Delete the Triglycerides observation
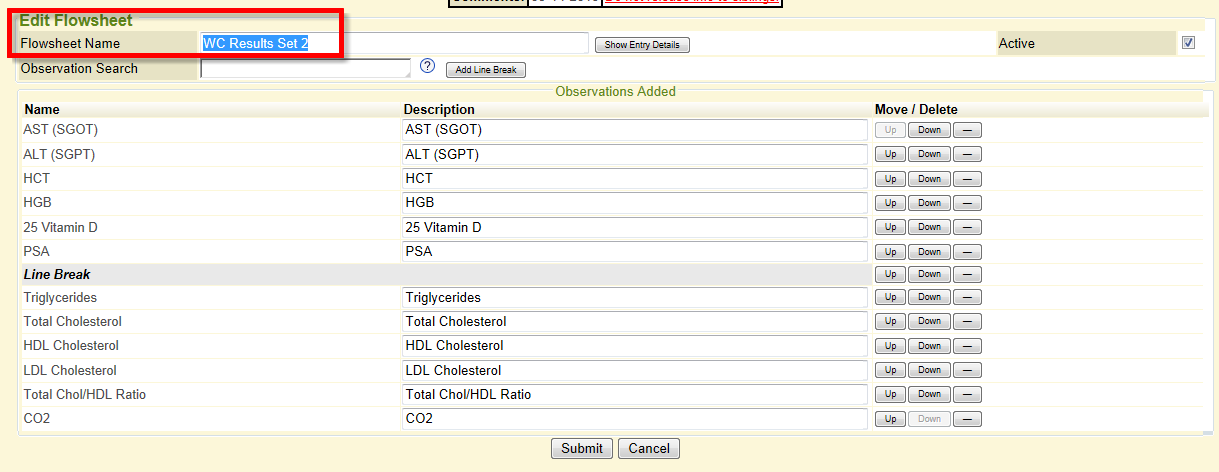1219x472 pixels. [x=967, y=297]
